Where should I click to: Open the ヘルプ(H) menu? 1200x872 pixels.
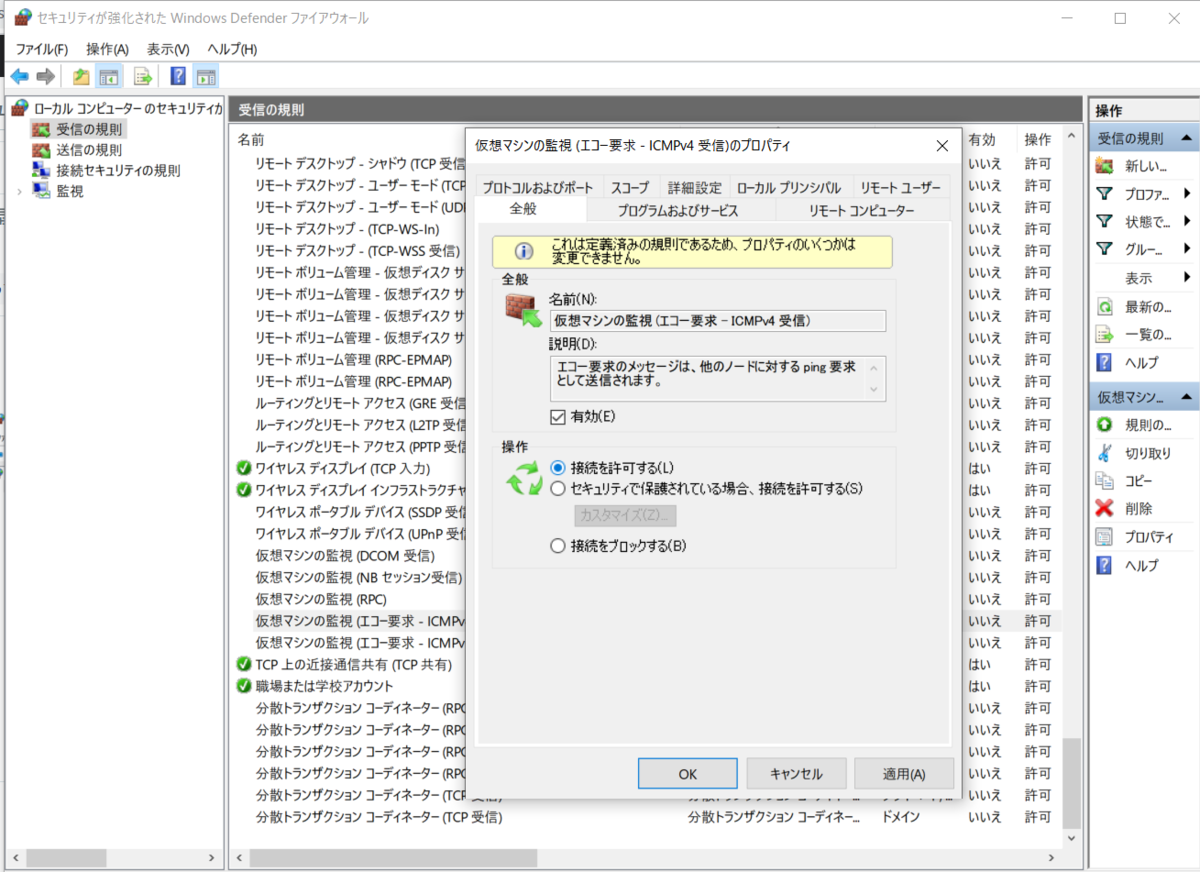pos(232,49)
